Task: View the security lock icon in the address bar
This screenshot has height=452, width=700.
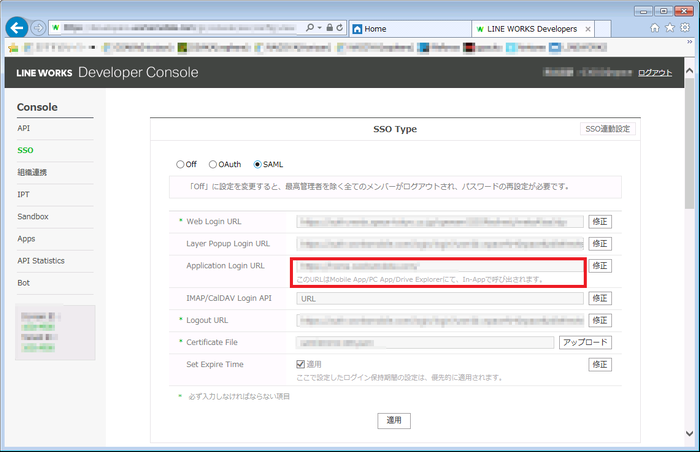Action: (329, 28)
